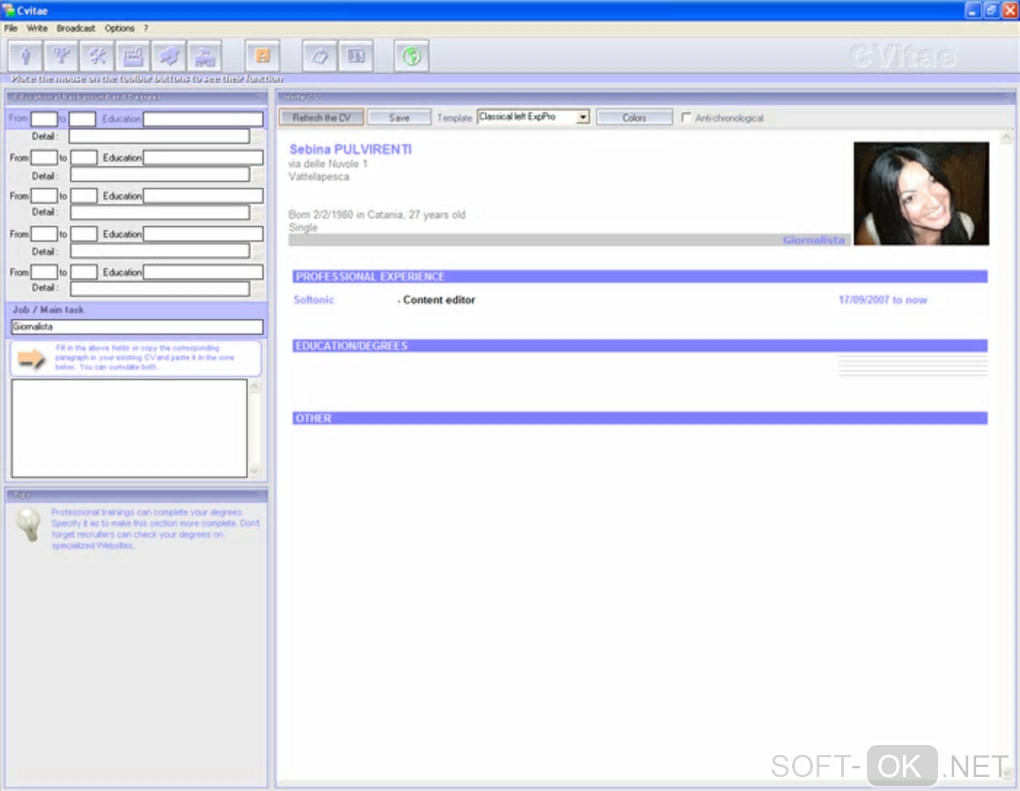Click the profile photo in the CV
The image size is (1020, 791).
(921, 193)
